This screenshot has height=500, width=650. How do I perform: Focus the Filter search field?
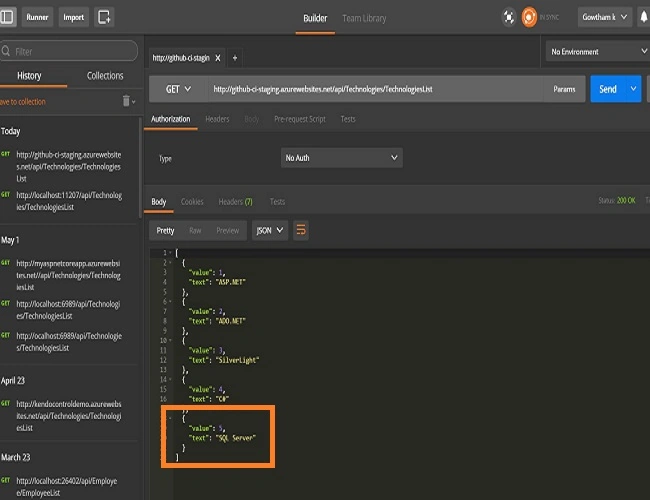(x=69, y=51)
